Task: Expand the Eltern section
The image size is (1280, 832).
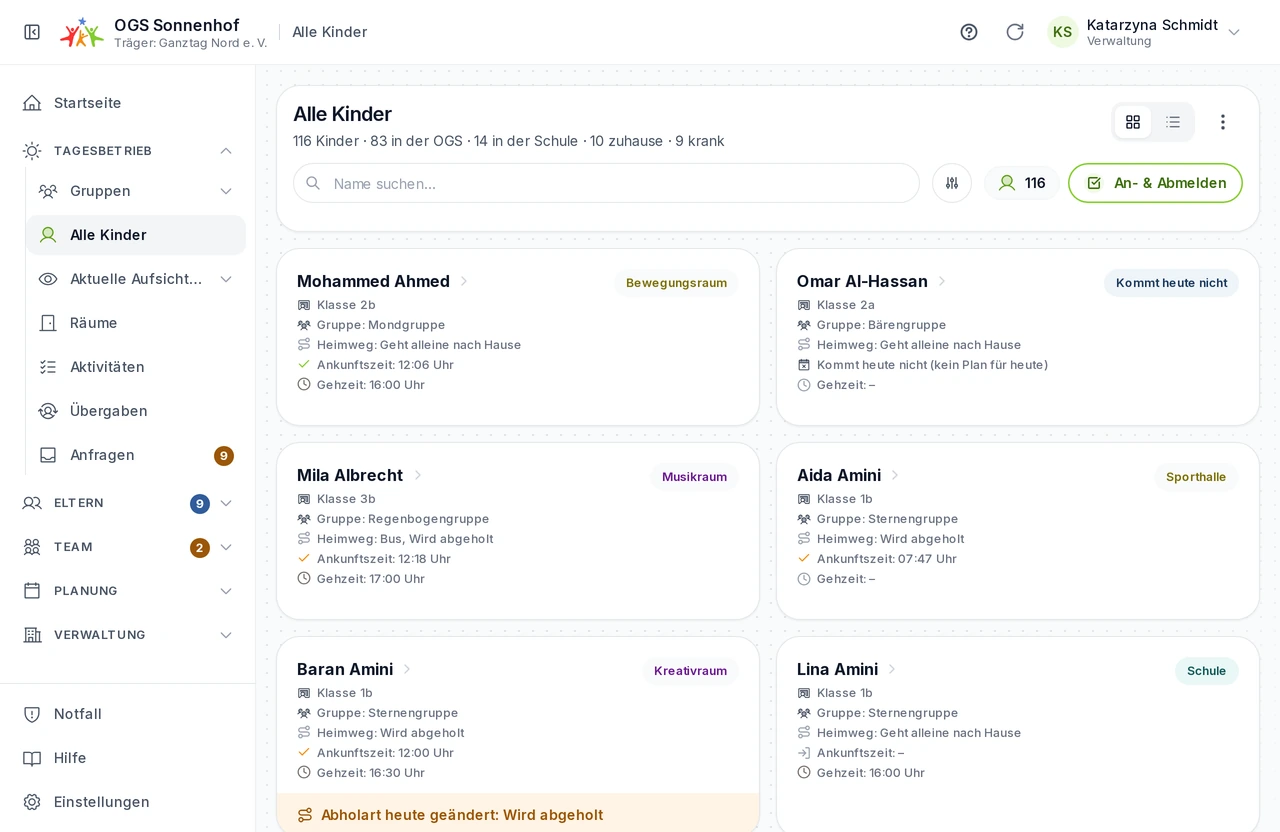Action: click(226, 503)
